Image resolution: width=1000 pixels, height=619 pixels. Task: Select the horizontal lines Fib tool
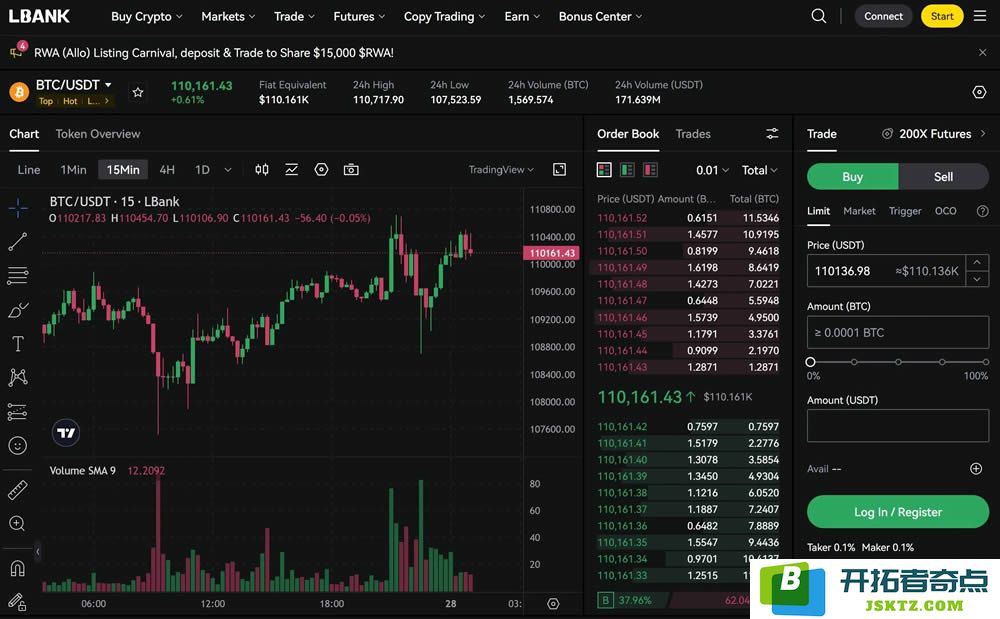coord(18,275)
